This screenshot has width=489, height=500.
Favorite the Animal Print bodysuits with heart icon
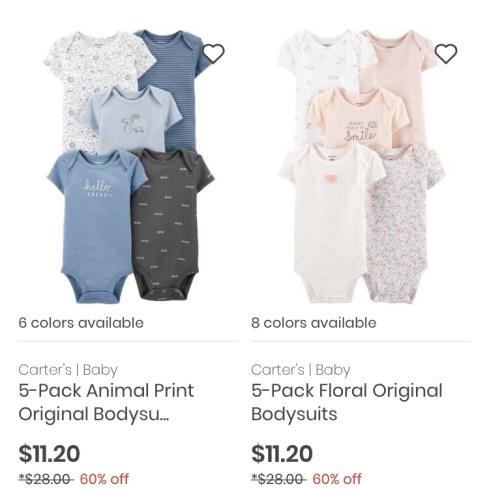(214, 53)
